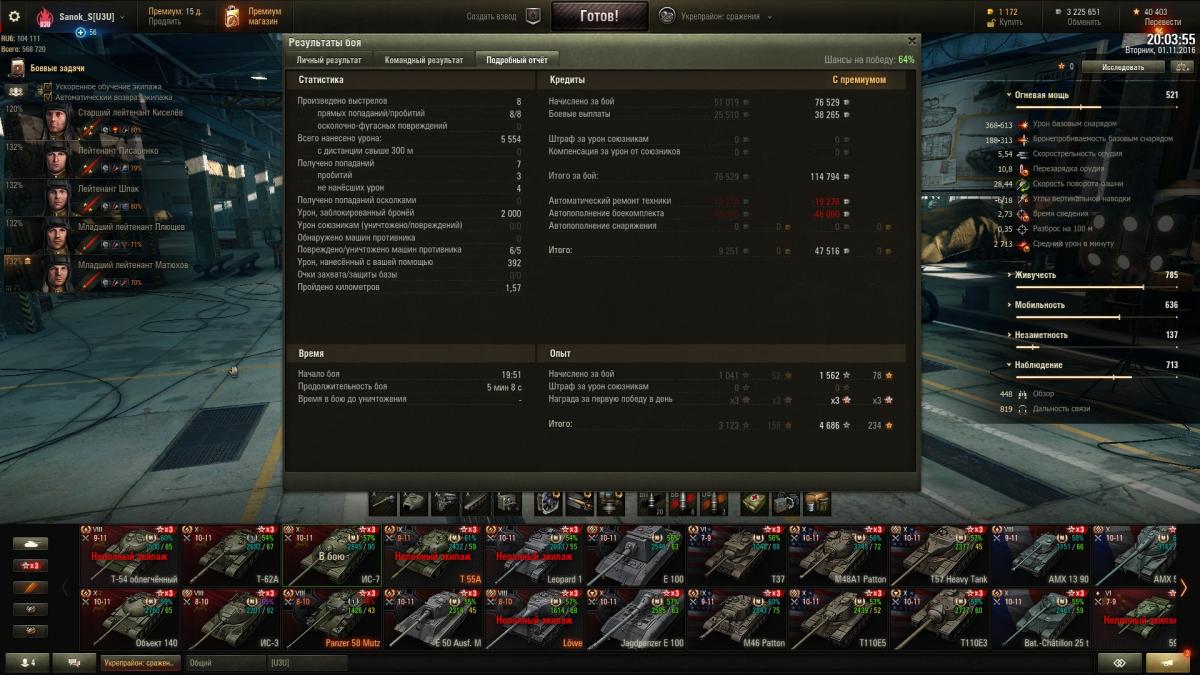The image size is (1200, 675).
Task: Open the first-aid kit consumable slot
Action: (755, 502)
